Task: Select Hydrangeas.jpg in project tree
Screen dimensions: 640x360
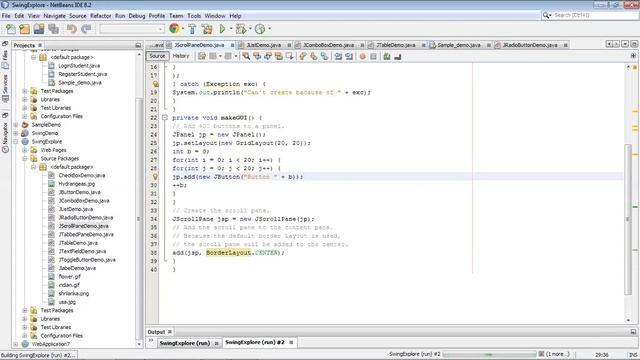Action: pos(77,184)
